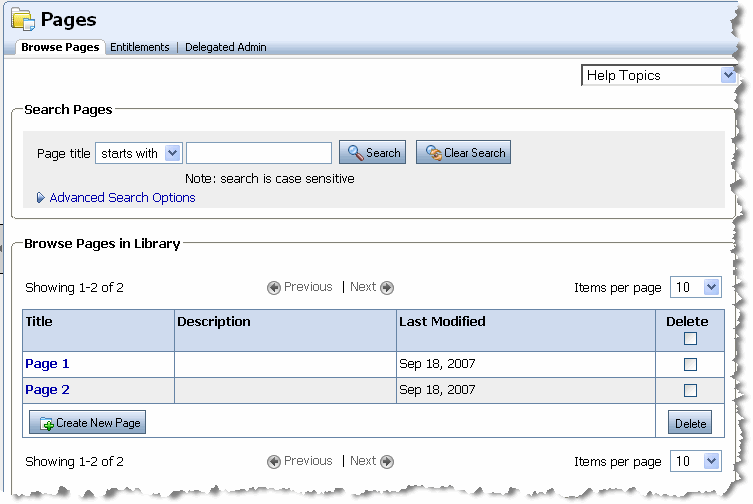Image resolution: width=753 pixels, height=504 pixels.
Task: Click lower Next arrow icon
Action: click(x=387, y=461)
